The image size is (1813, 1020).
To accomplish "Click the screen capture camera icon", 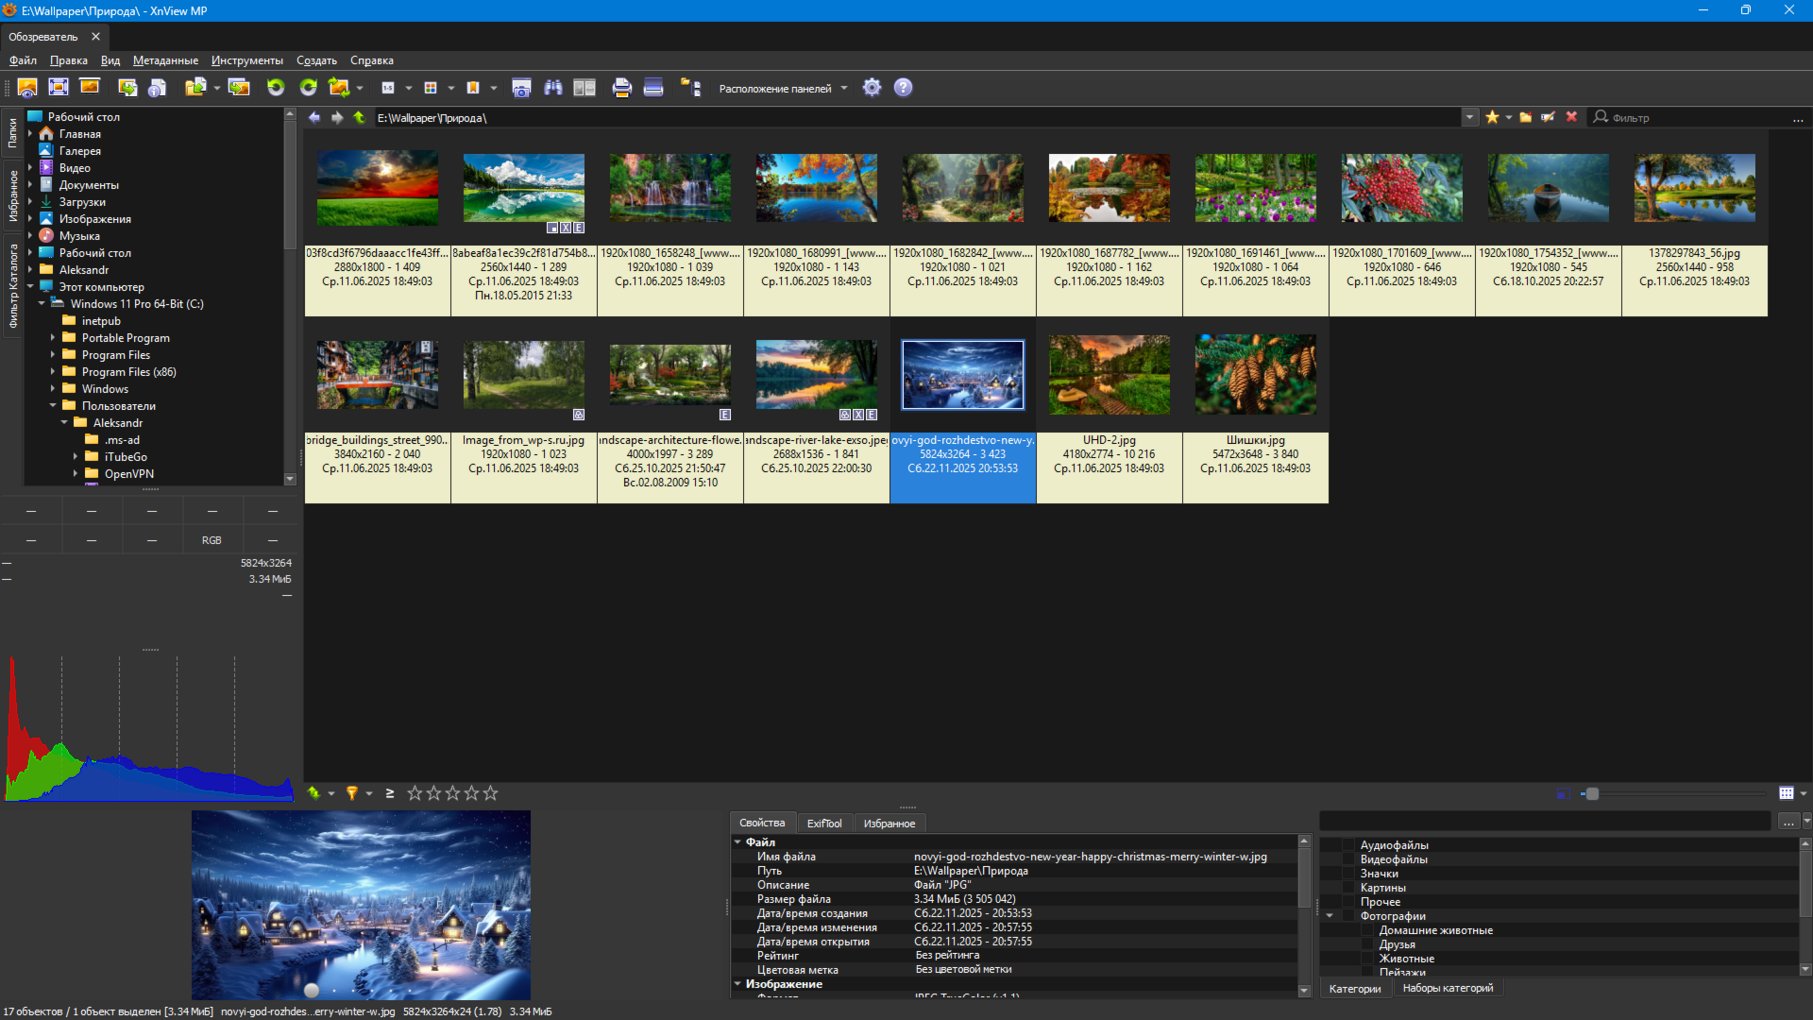I will (x=521, y=88).
